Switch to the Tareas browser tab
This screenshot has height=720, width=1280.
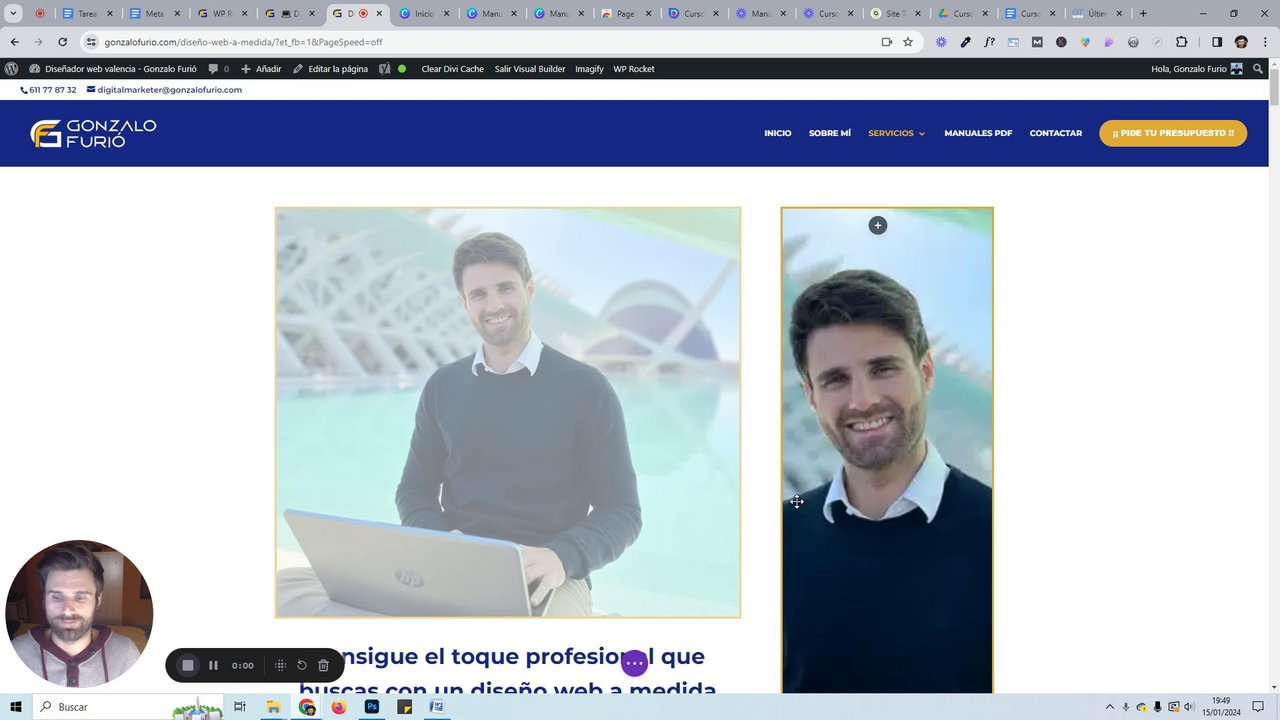87,14
